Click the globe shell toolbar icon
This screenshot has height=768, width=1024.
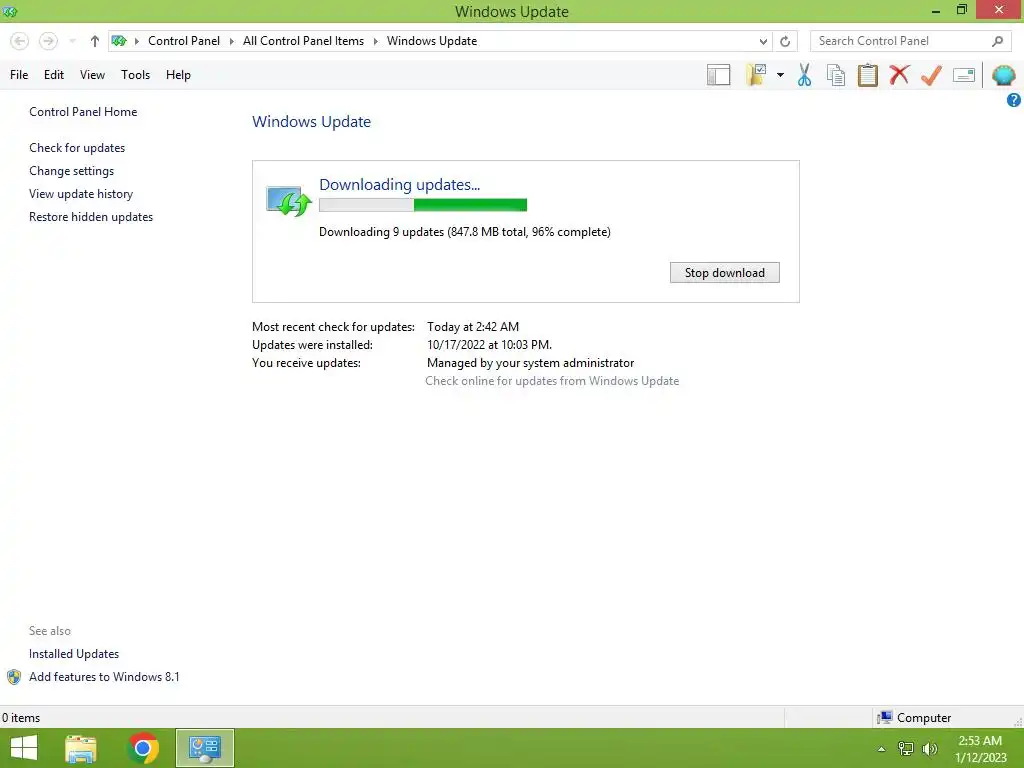[x=1003, y=75]
